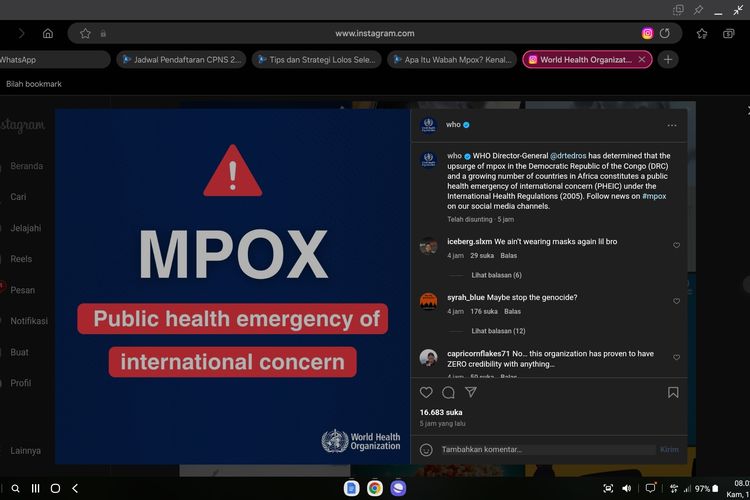Toggle like on iceberg.slxm's comment

coord(676,245)
